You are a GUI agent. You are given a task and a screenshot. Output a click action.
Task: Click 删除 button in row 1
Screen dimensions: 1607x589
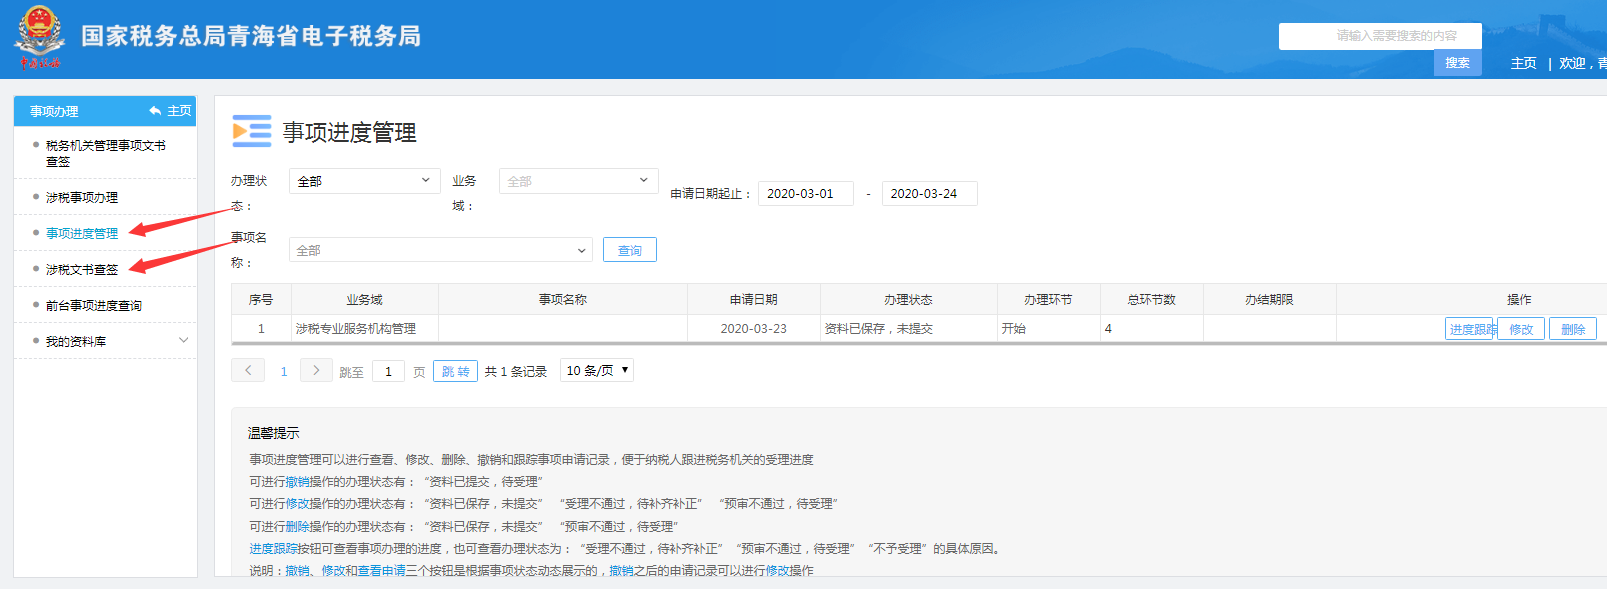pyautogui.click(x=1573, y=329)
